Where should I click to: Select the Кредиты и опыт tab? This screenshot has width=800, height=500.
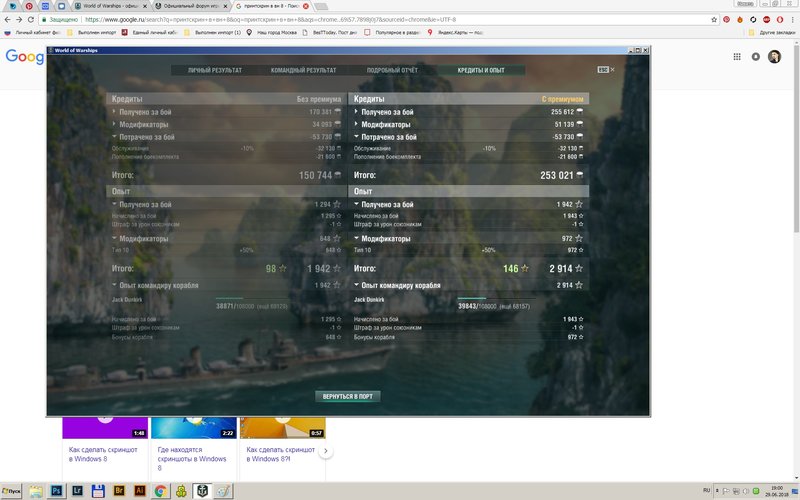point(481,70)
